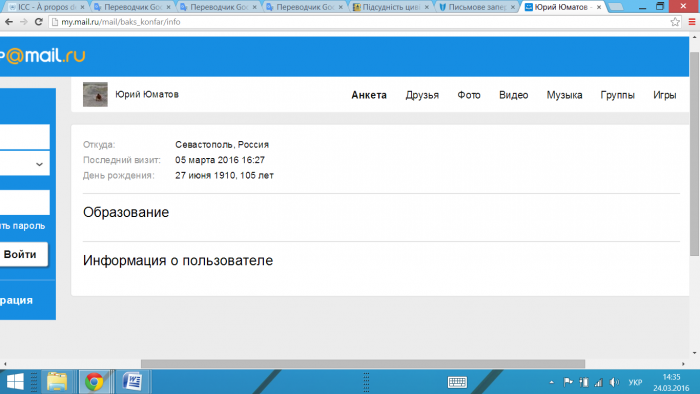Click the browser forward arrow
The width and height of the screenshot is (700, 394).
coord(24,22)
